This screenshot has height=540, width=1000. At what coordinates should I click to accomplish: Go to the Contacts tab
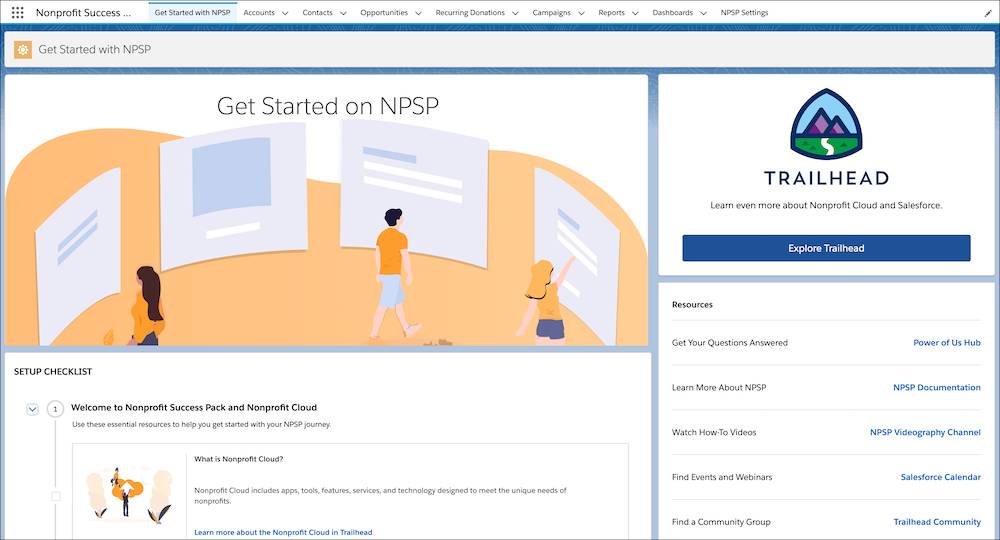[318, 12]
